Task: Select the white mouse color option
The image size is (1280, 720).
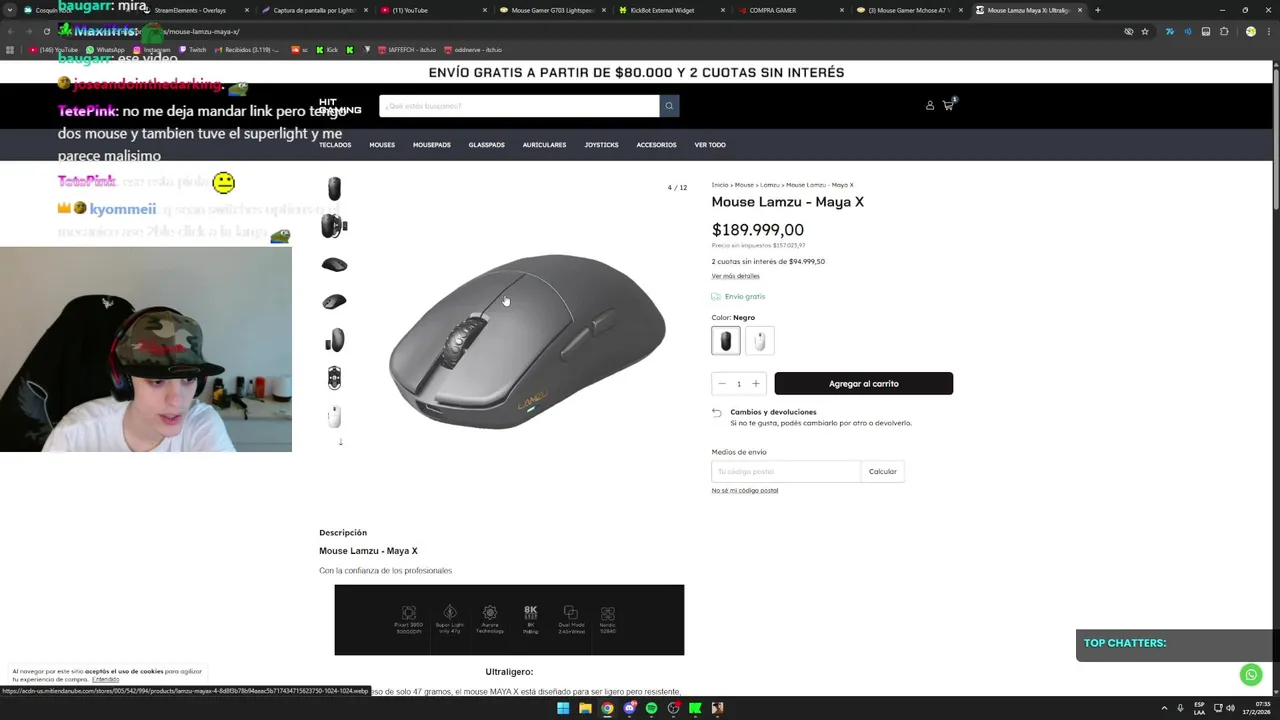Action: [759, 340]
